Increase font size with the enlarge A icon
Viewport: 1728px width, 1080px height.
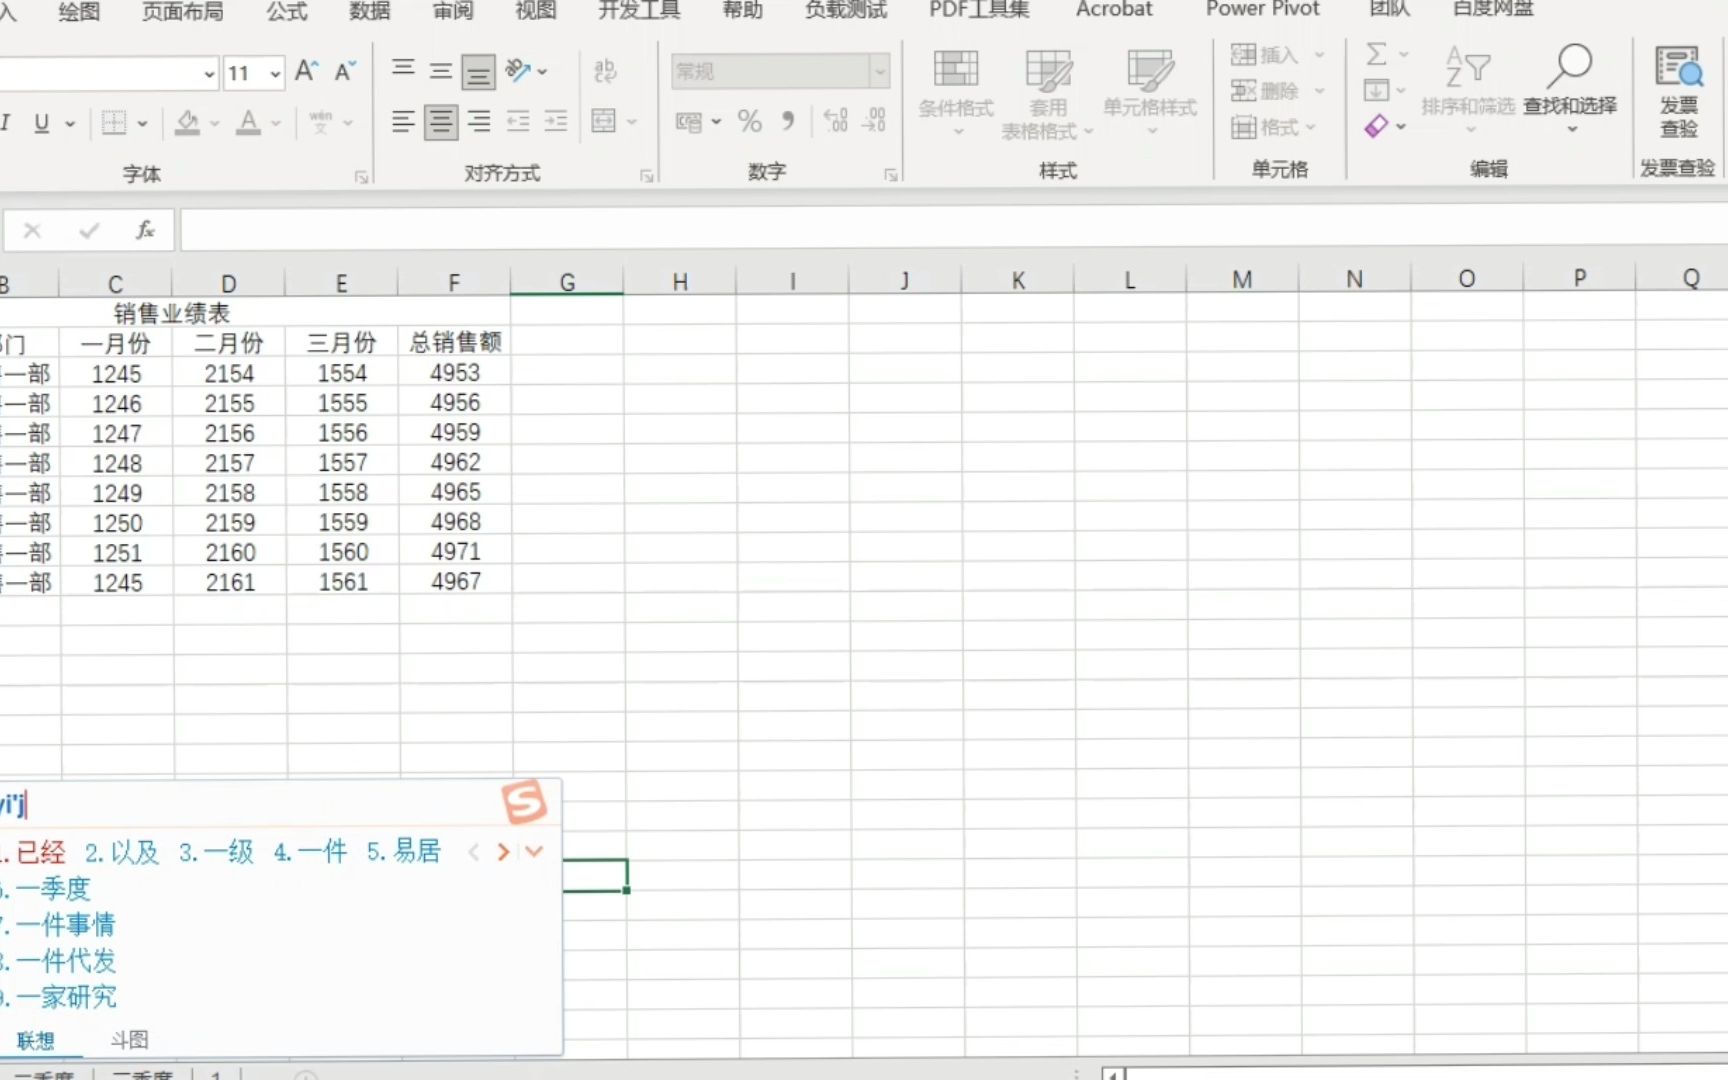click(306, 71)
